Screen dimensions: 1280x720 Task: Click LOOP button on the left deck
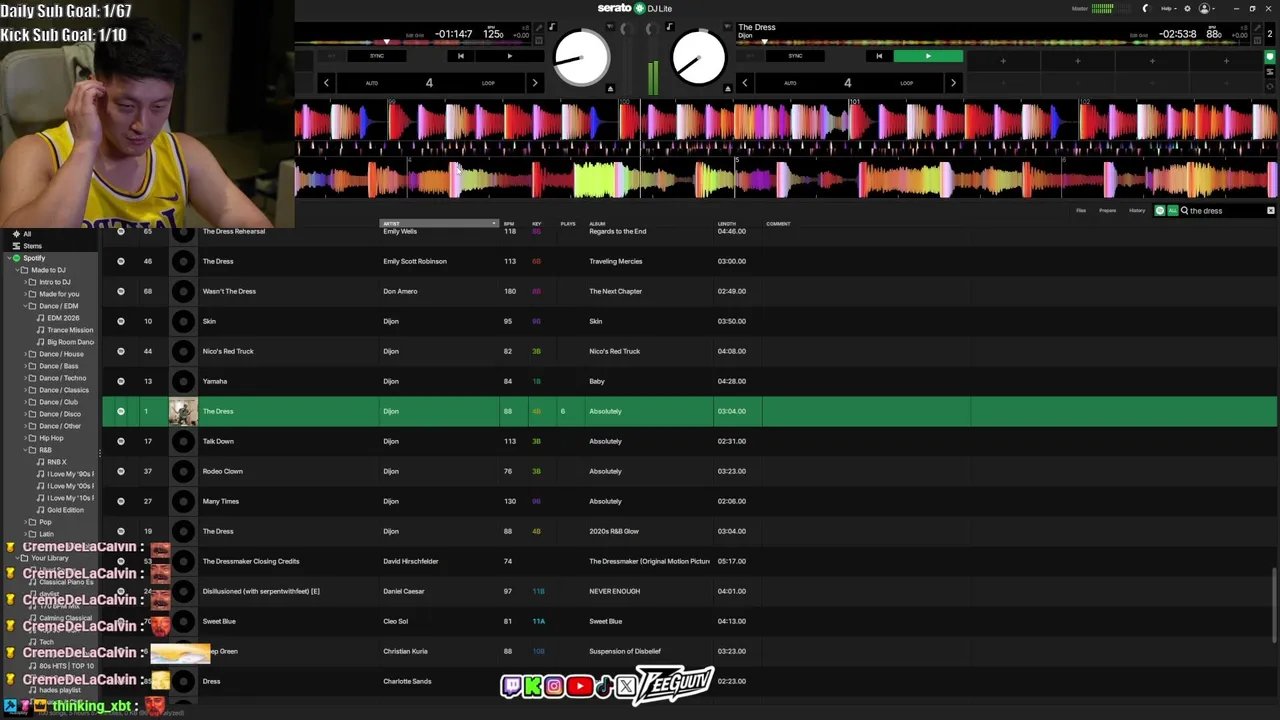click(x=488, y=83)
